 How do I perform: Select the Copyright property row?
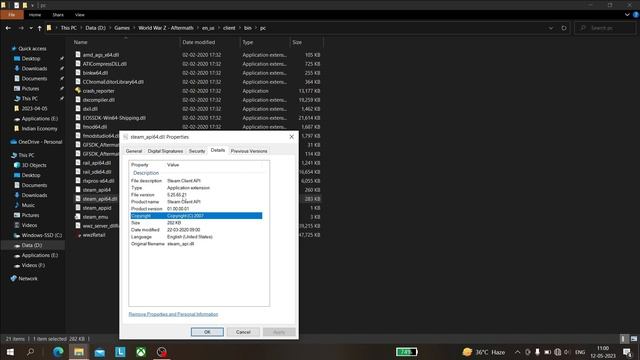(x=196, y=216)
